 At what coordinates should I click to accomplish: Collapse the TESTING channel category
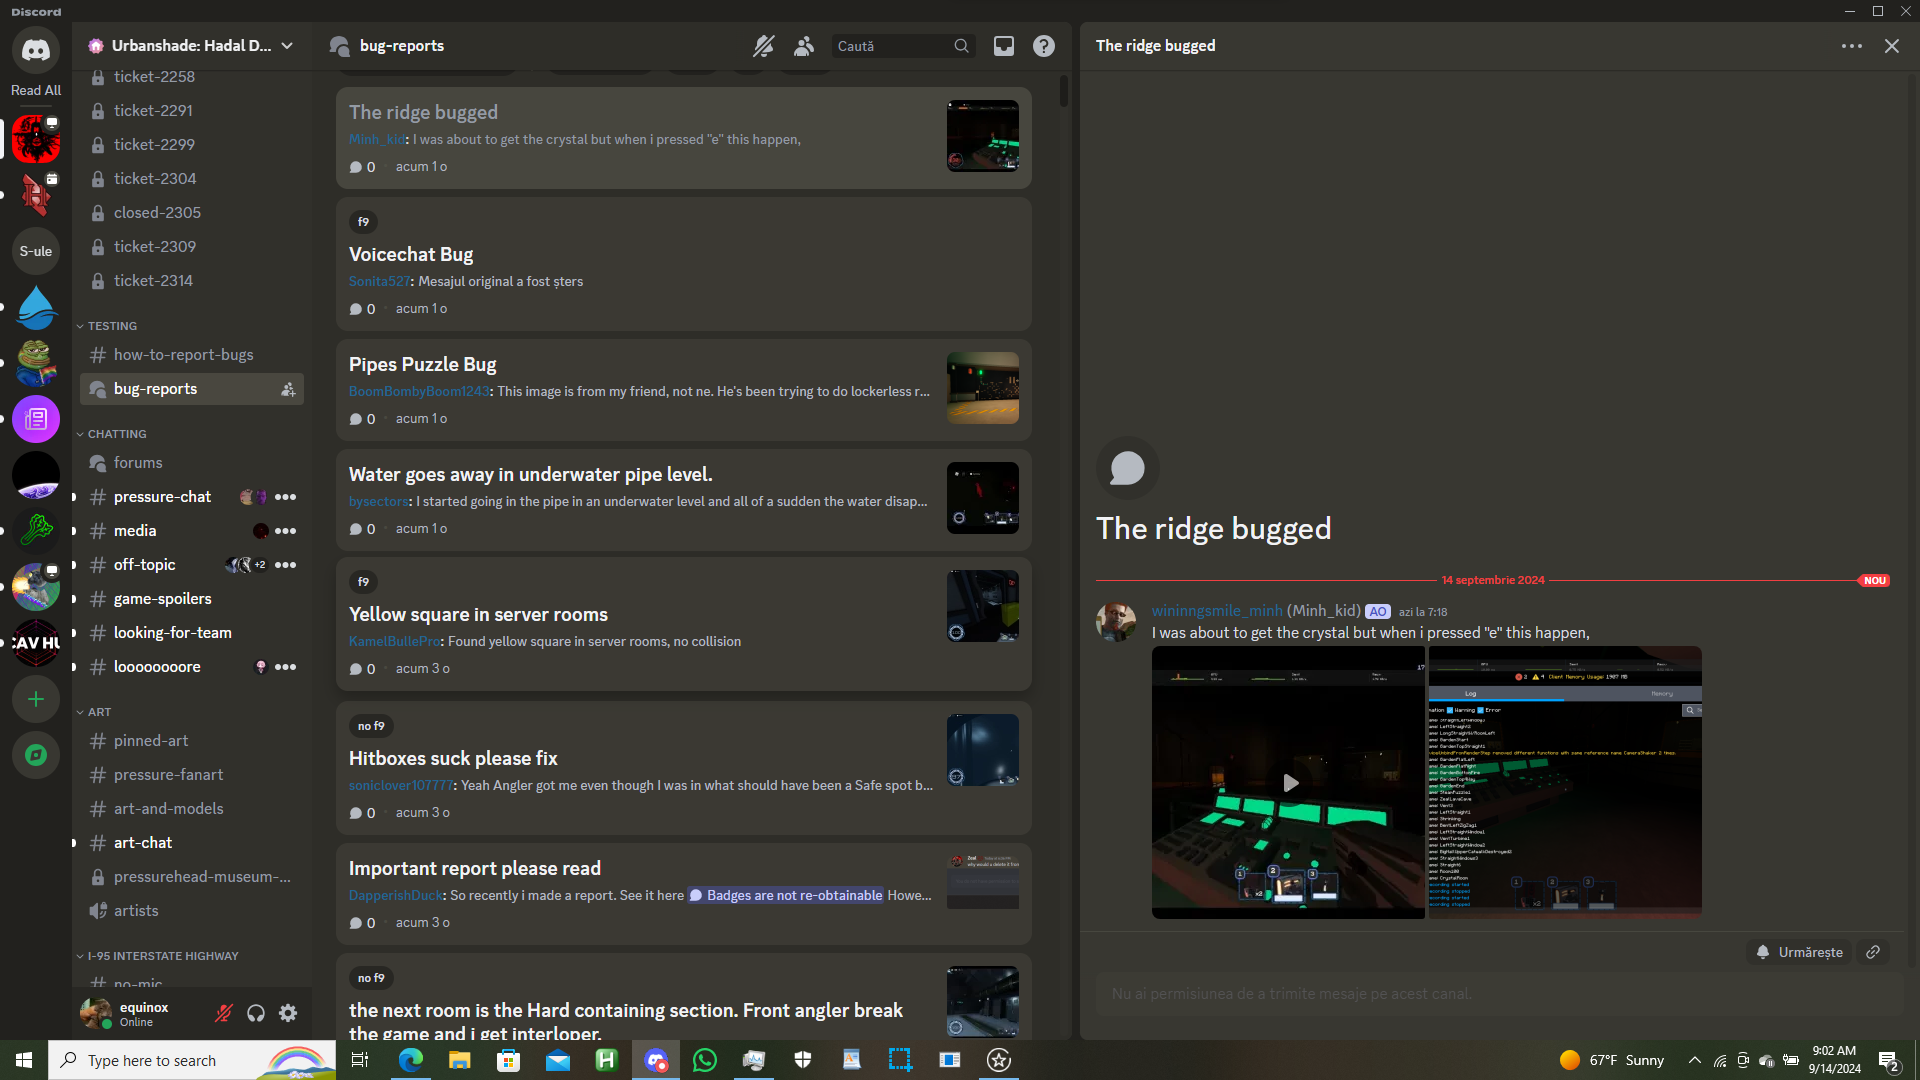point(111,326)
